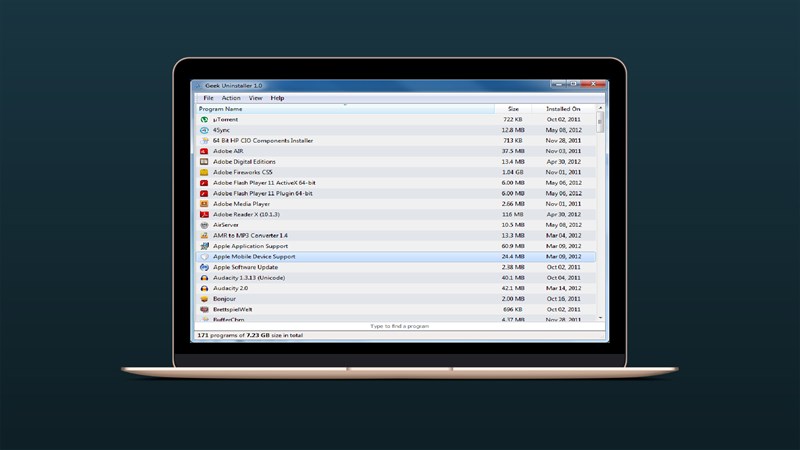Select AMR to MP3 Converter 1.4 text
The height and width of the screenshot is (450, 800).
click(x=251, y=235)
